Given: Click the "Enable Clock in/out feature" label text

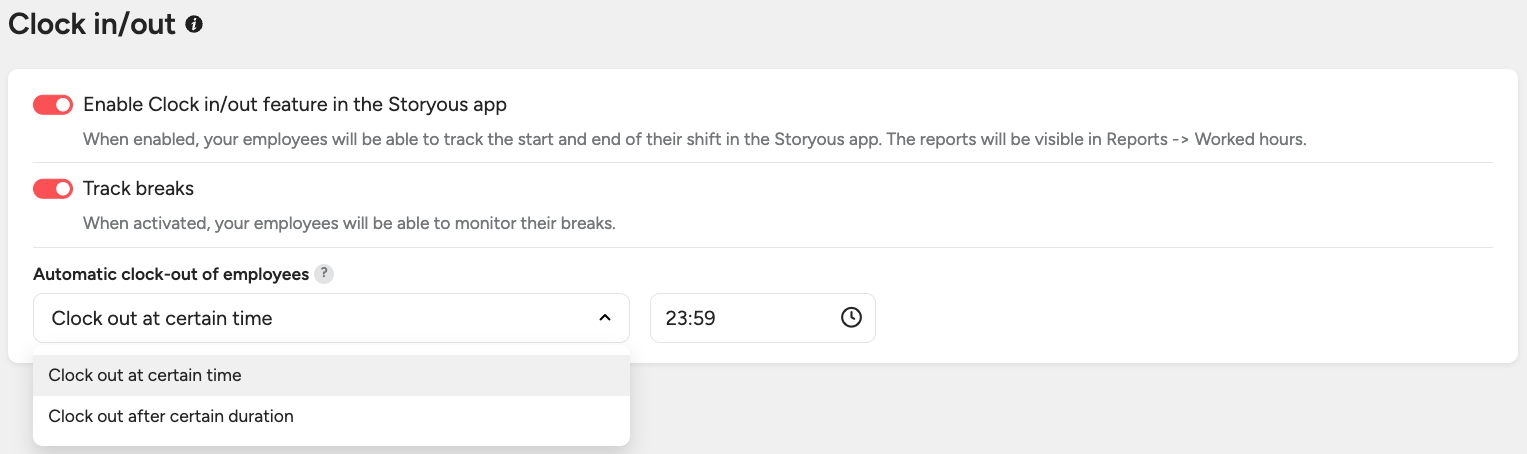Looking at the screenshot, I should 294,104.
